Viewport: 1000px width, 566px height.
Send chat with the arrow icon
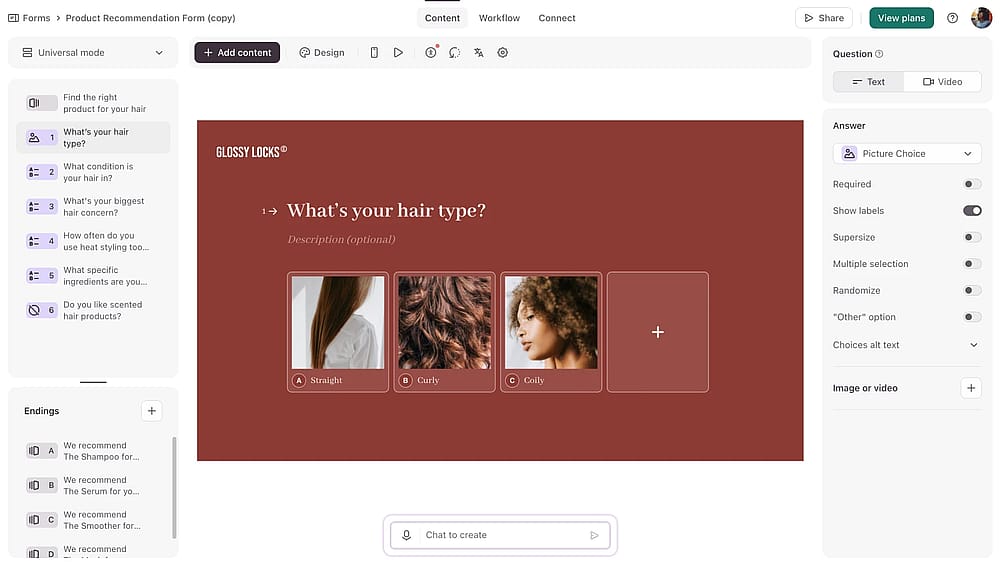(594, 535)
